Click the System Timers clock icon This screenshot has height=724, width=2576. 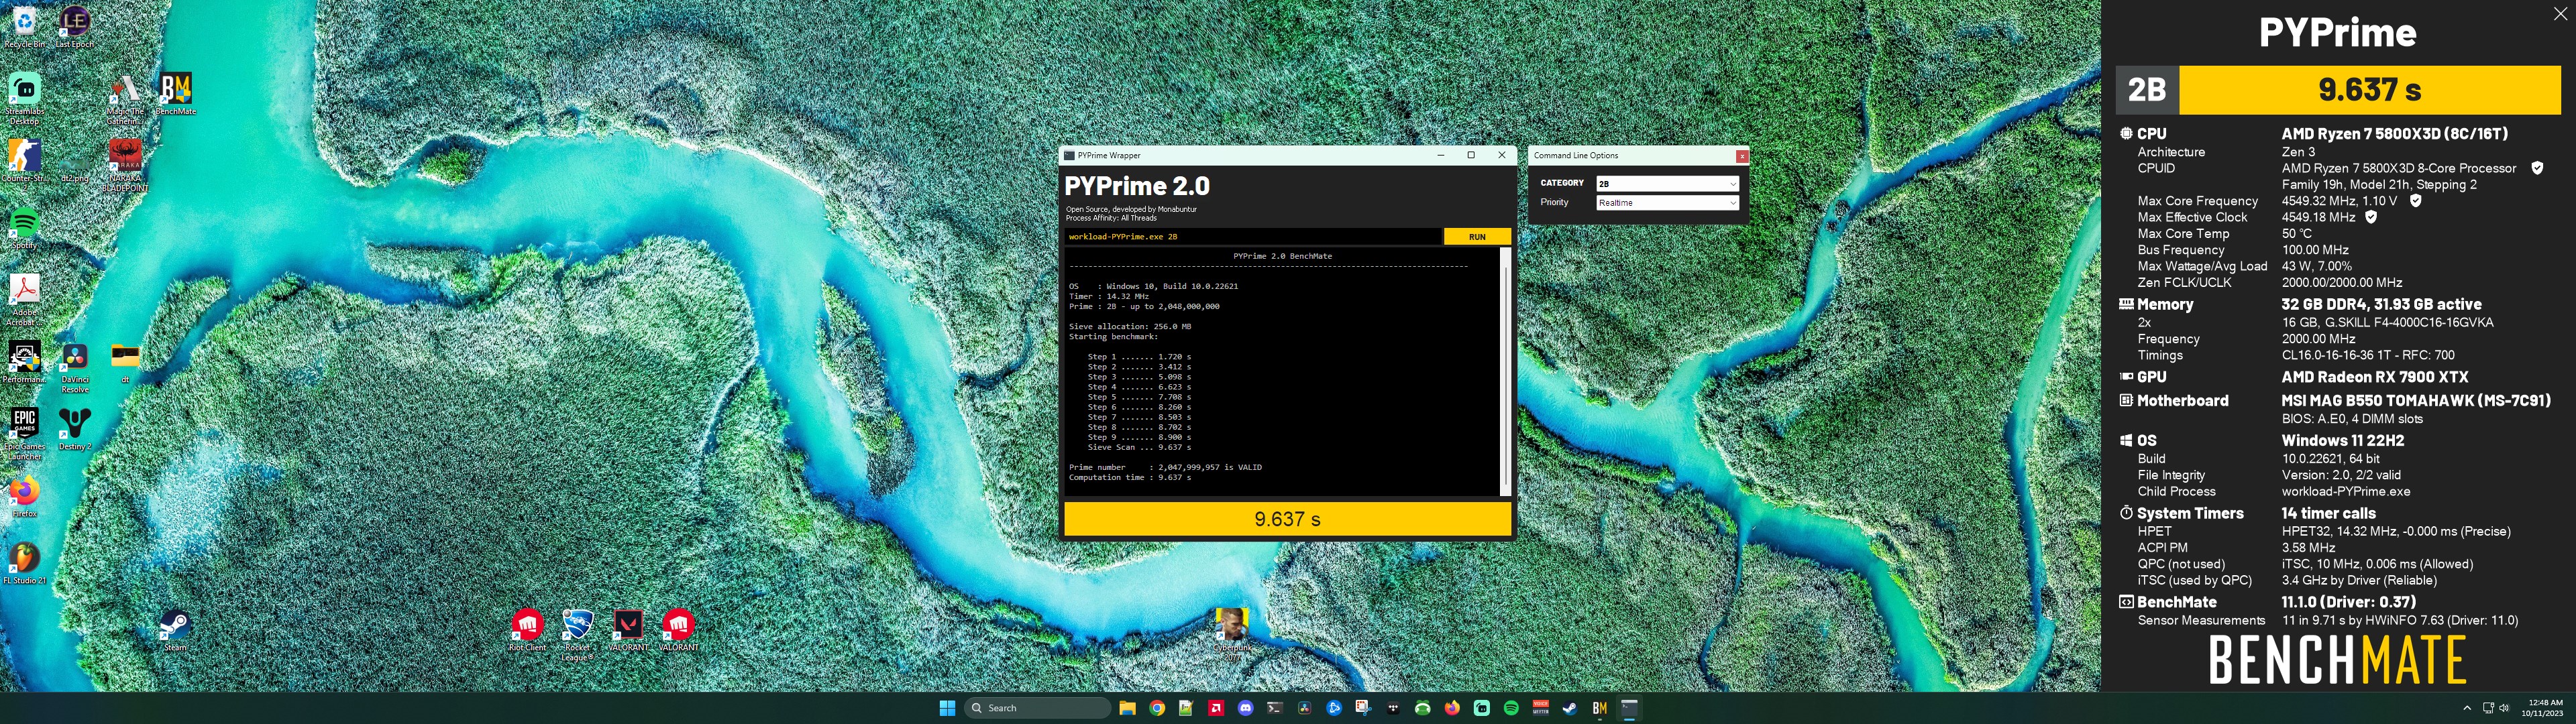(x=2126, y=513)
